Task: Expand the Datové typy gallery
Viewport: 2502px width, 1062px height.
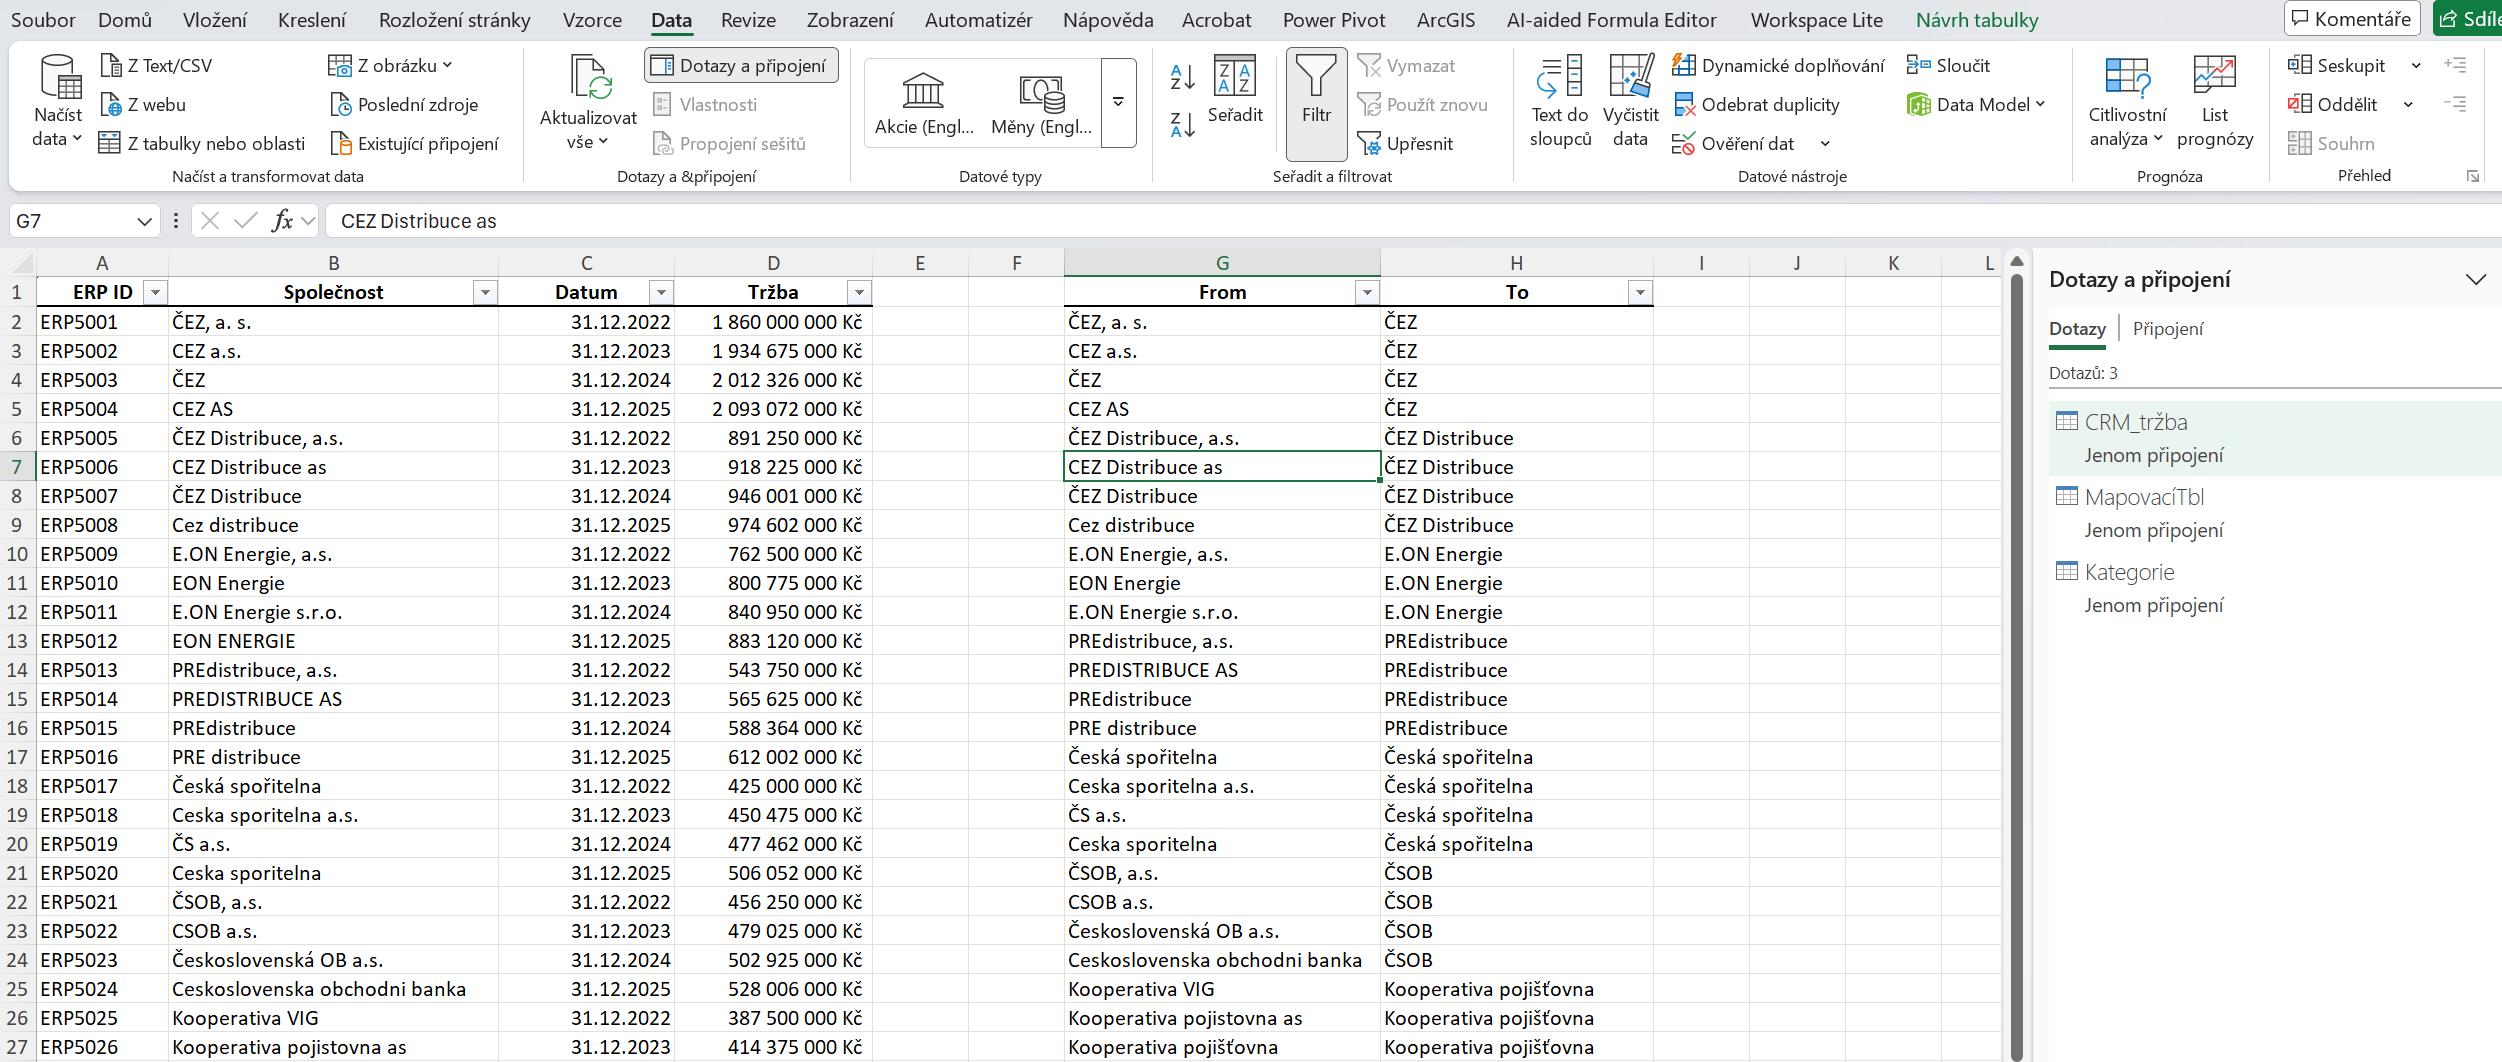Action: click(x=1118, y=102)
